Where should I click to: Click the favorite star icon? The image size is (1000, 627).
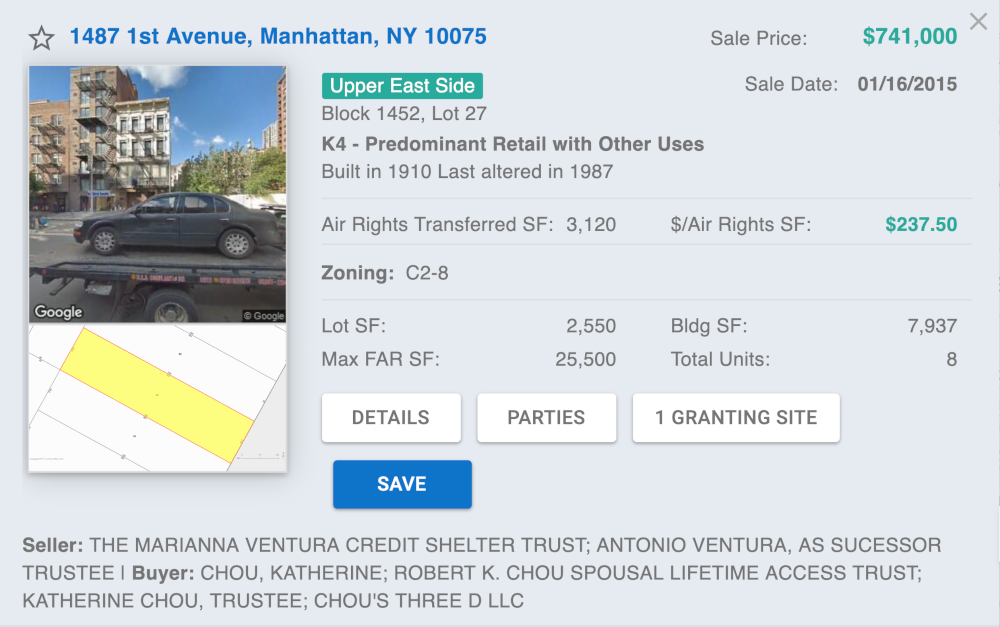(x=41, y=38)
